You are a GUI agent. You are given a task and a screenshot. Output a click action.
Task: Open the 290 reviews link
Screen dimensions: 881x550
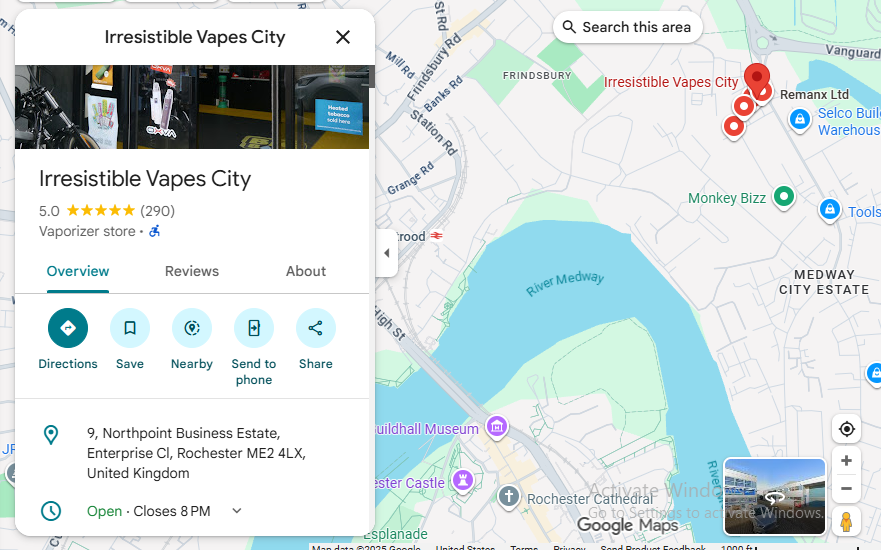[x=157, y=211]
